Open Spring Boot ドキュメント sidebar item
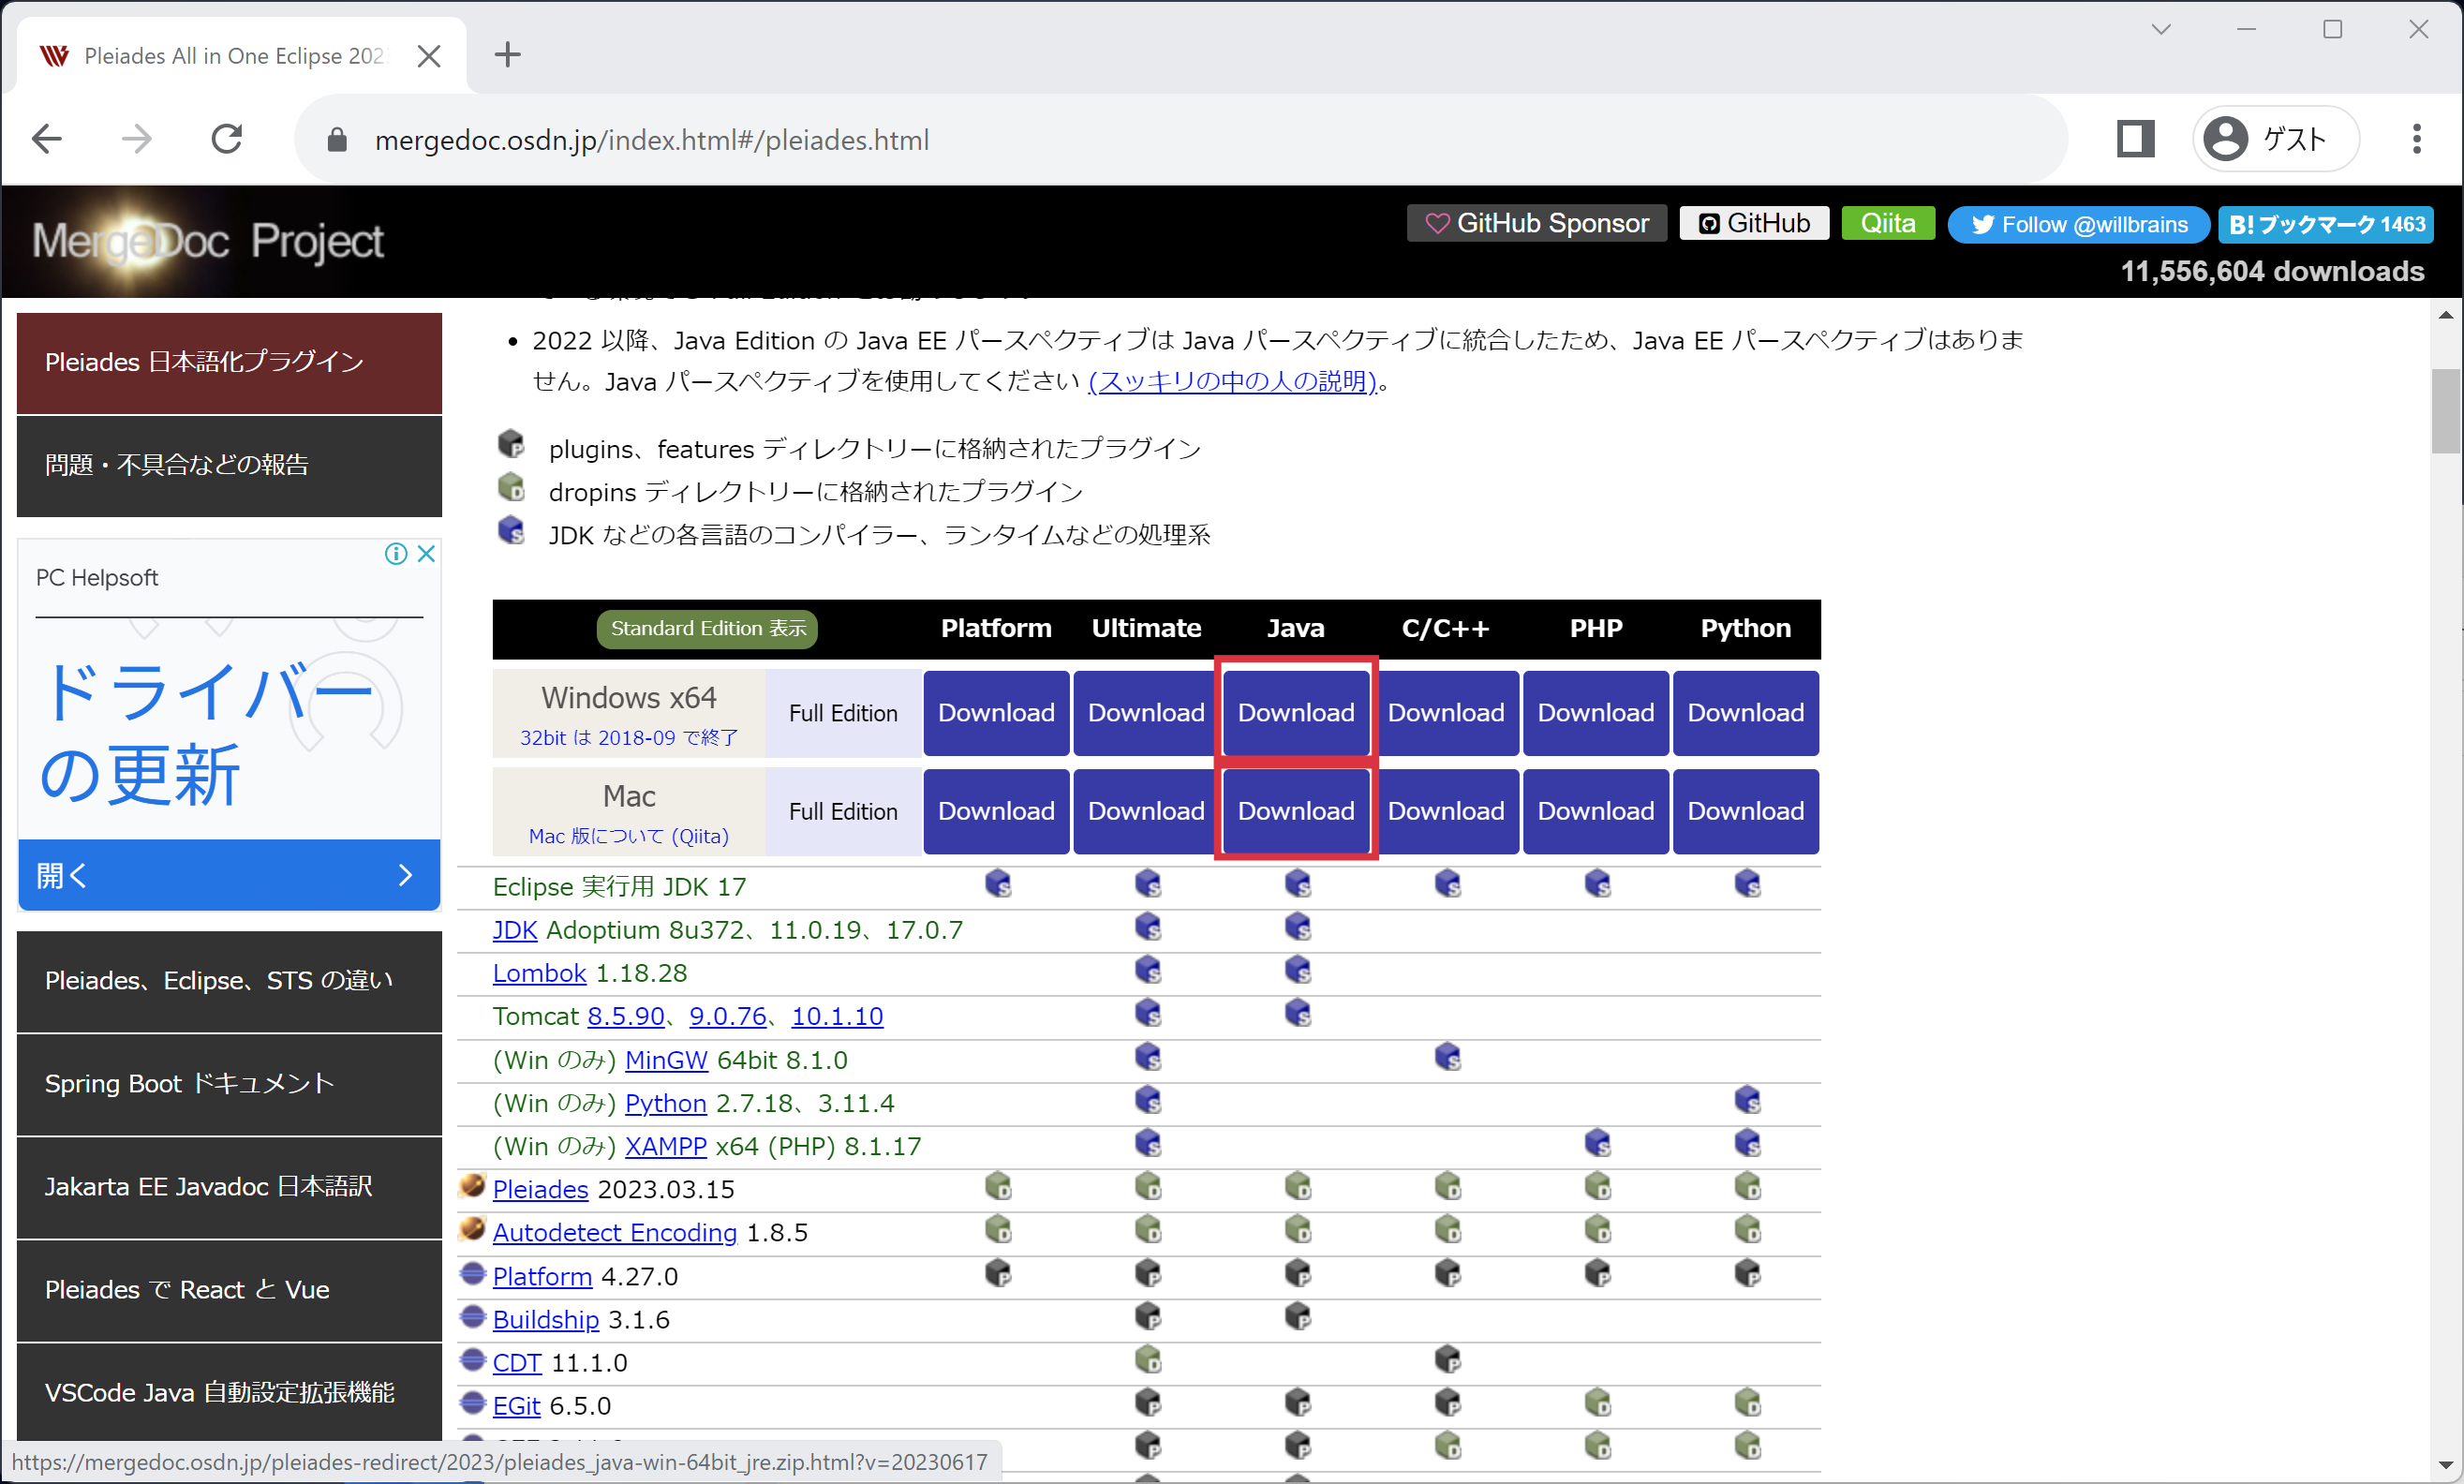 pyautogui.click(x=229, y=1084)
